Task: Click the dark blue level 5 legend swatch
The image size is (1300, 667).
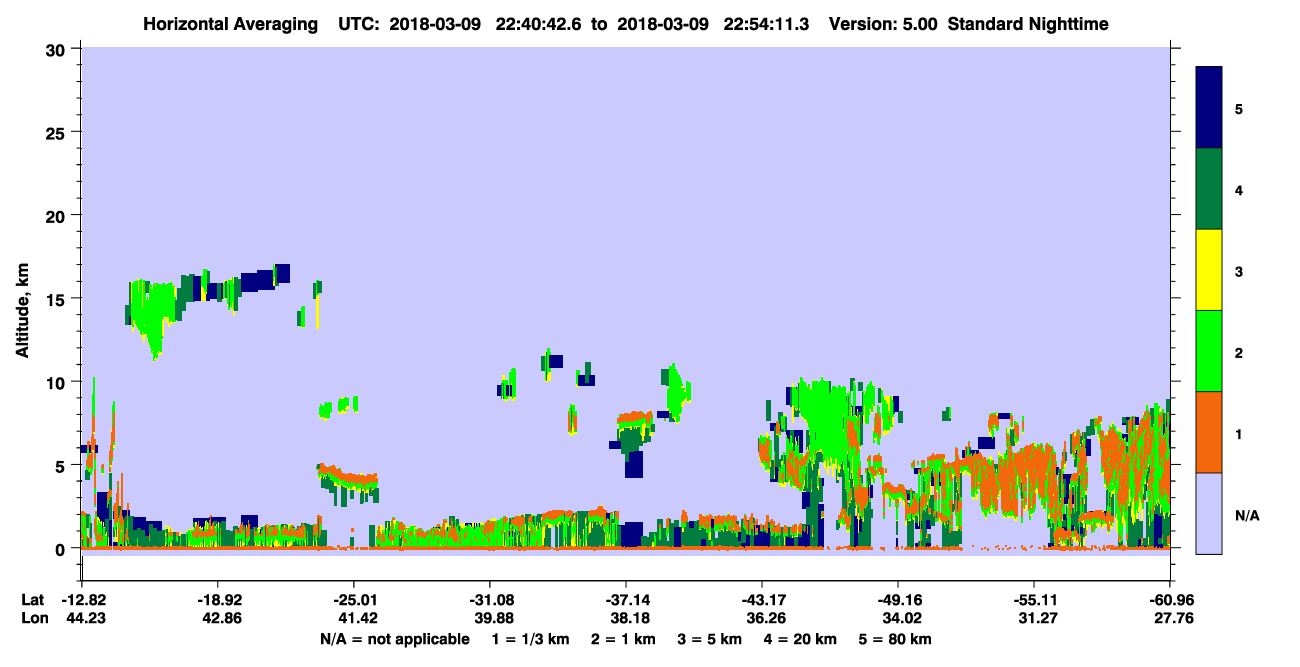Action: [x=1209, y=108]
